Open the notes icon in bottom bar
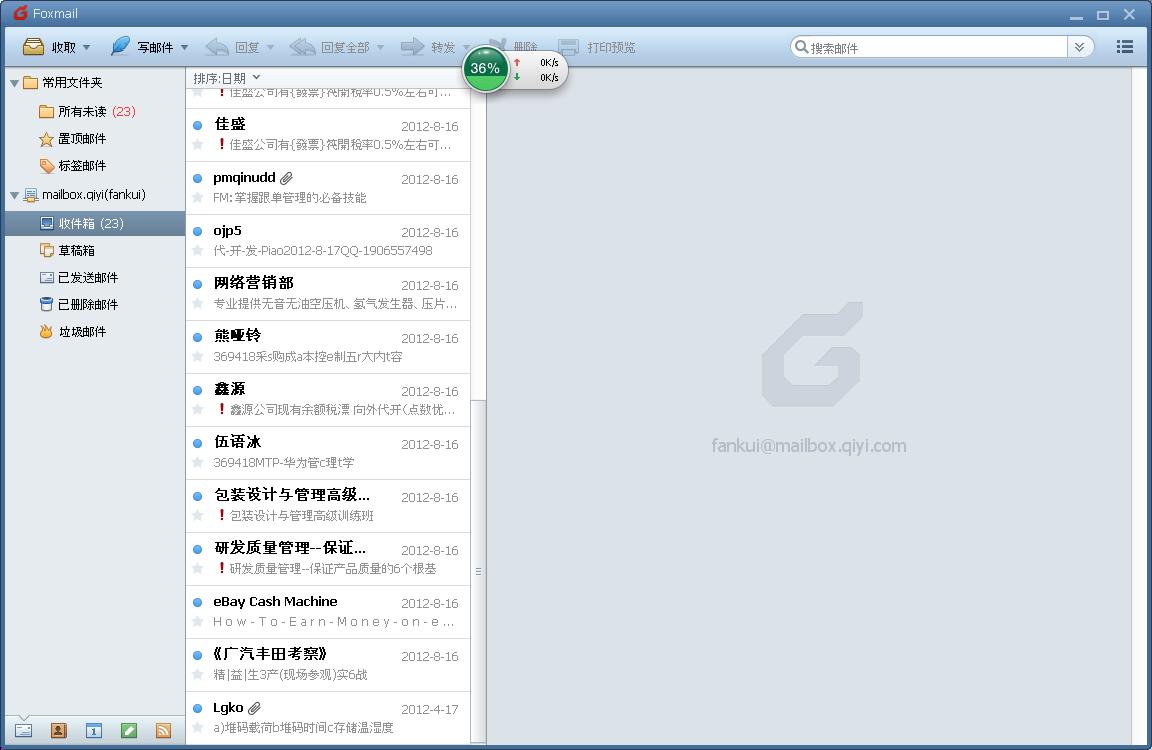Viewport: 1152px width, 750px height. [129, 730]
